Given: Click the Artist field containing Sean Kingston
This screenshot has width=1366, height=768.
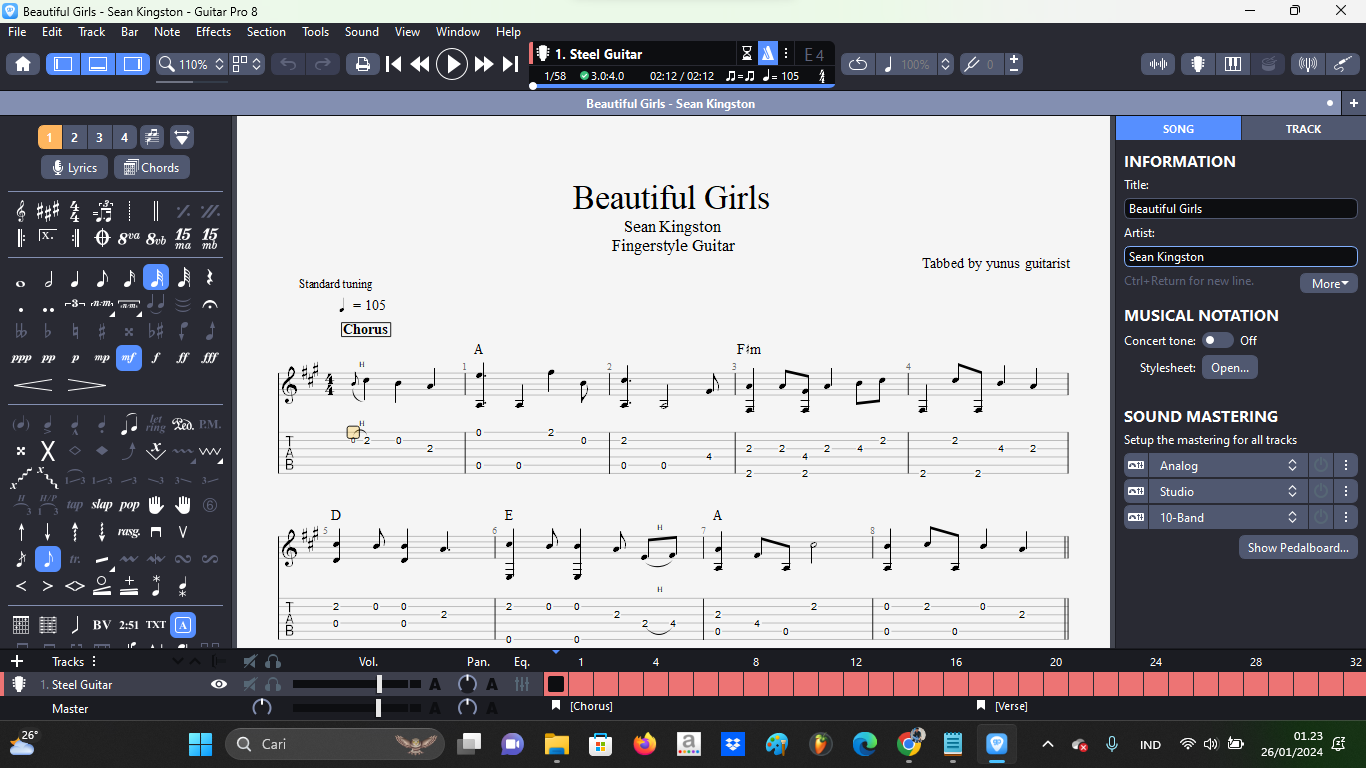Looking at the screenshot, I should 1240,257.
